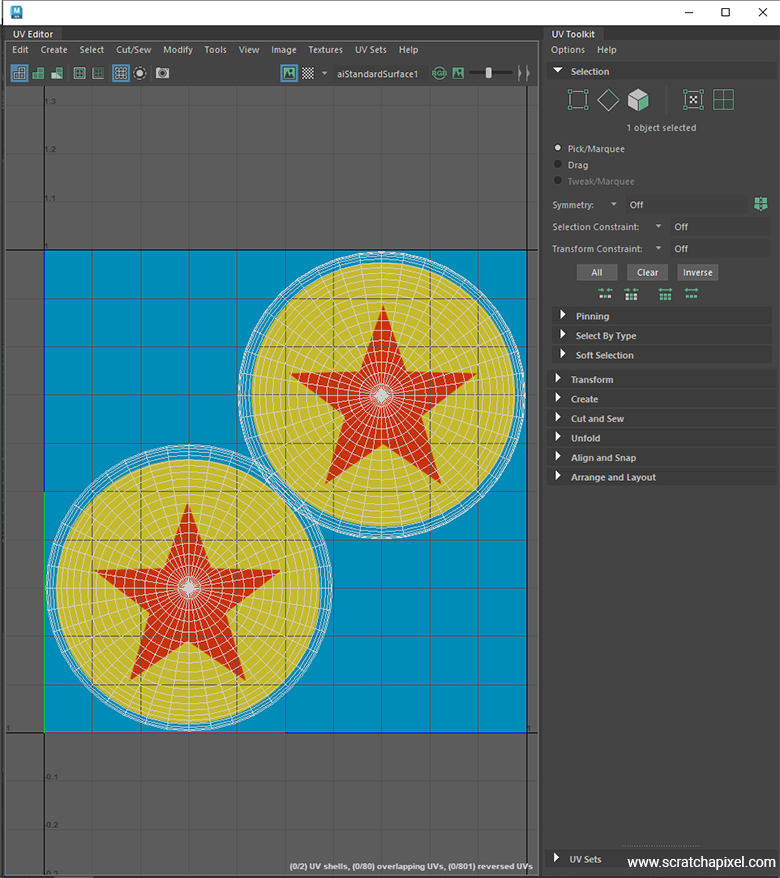
Task: Open the Tools menu
Action: [215, 50]
